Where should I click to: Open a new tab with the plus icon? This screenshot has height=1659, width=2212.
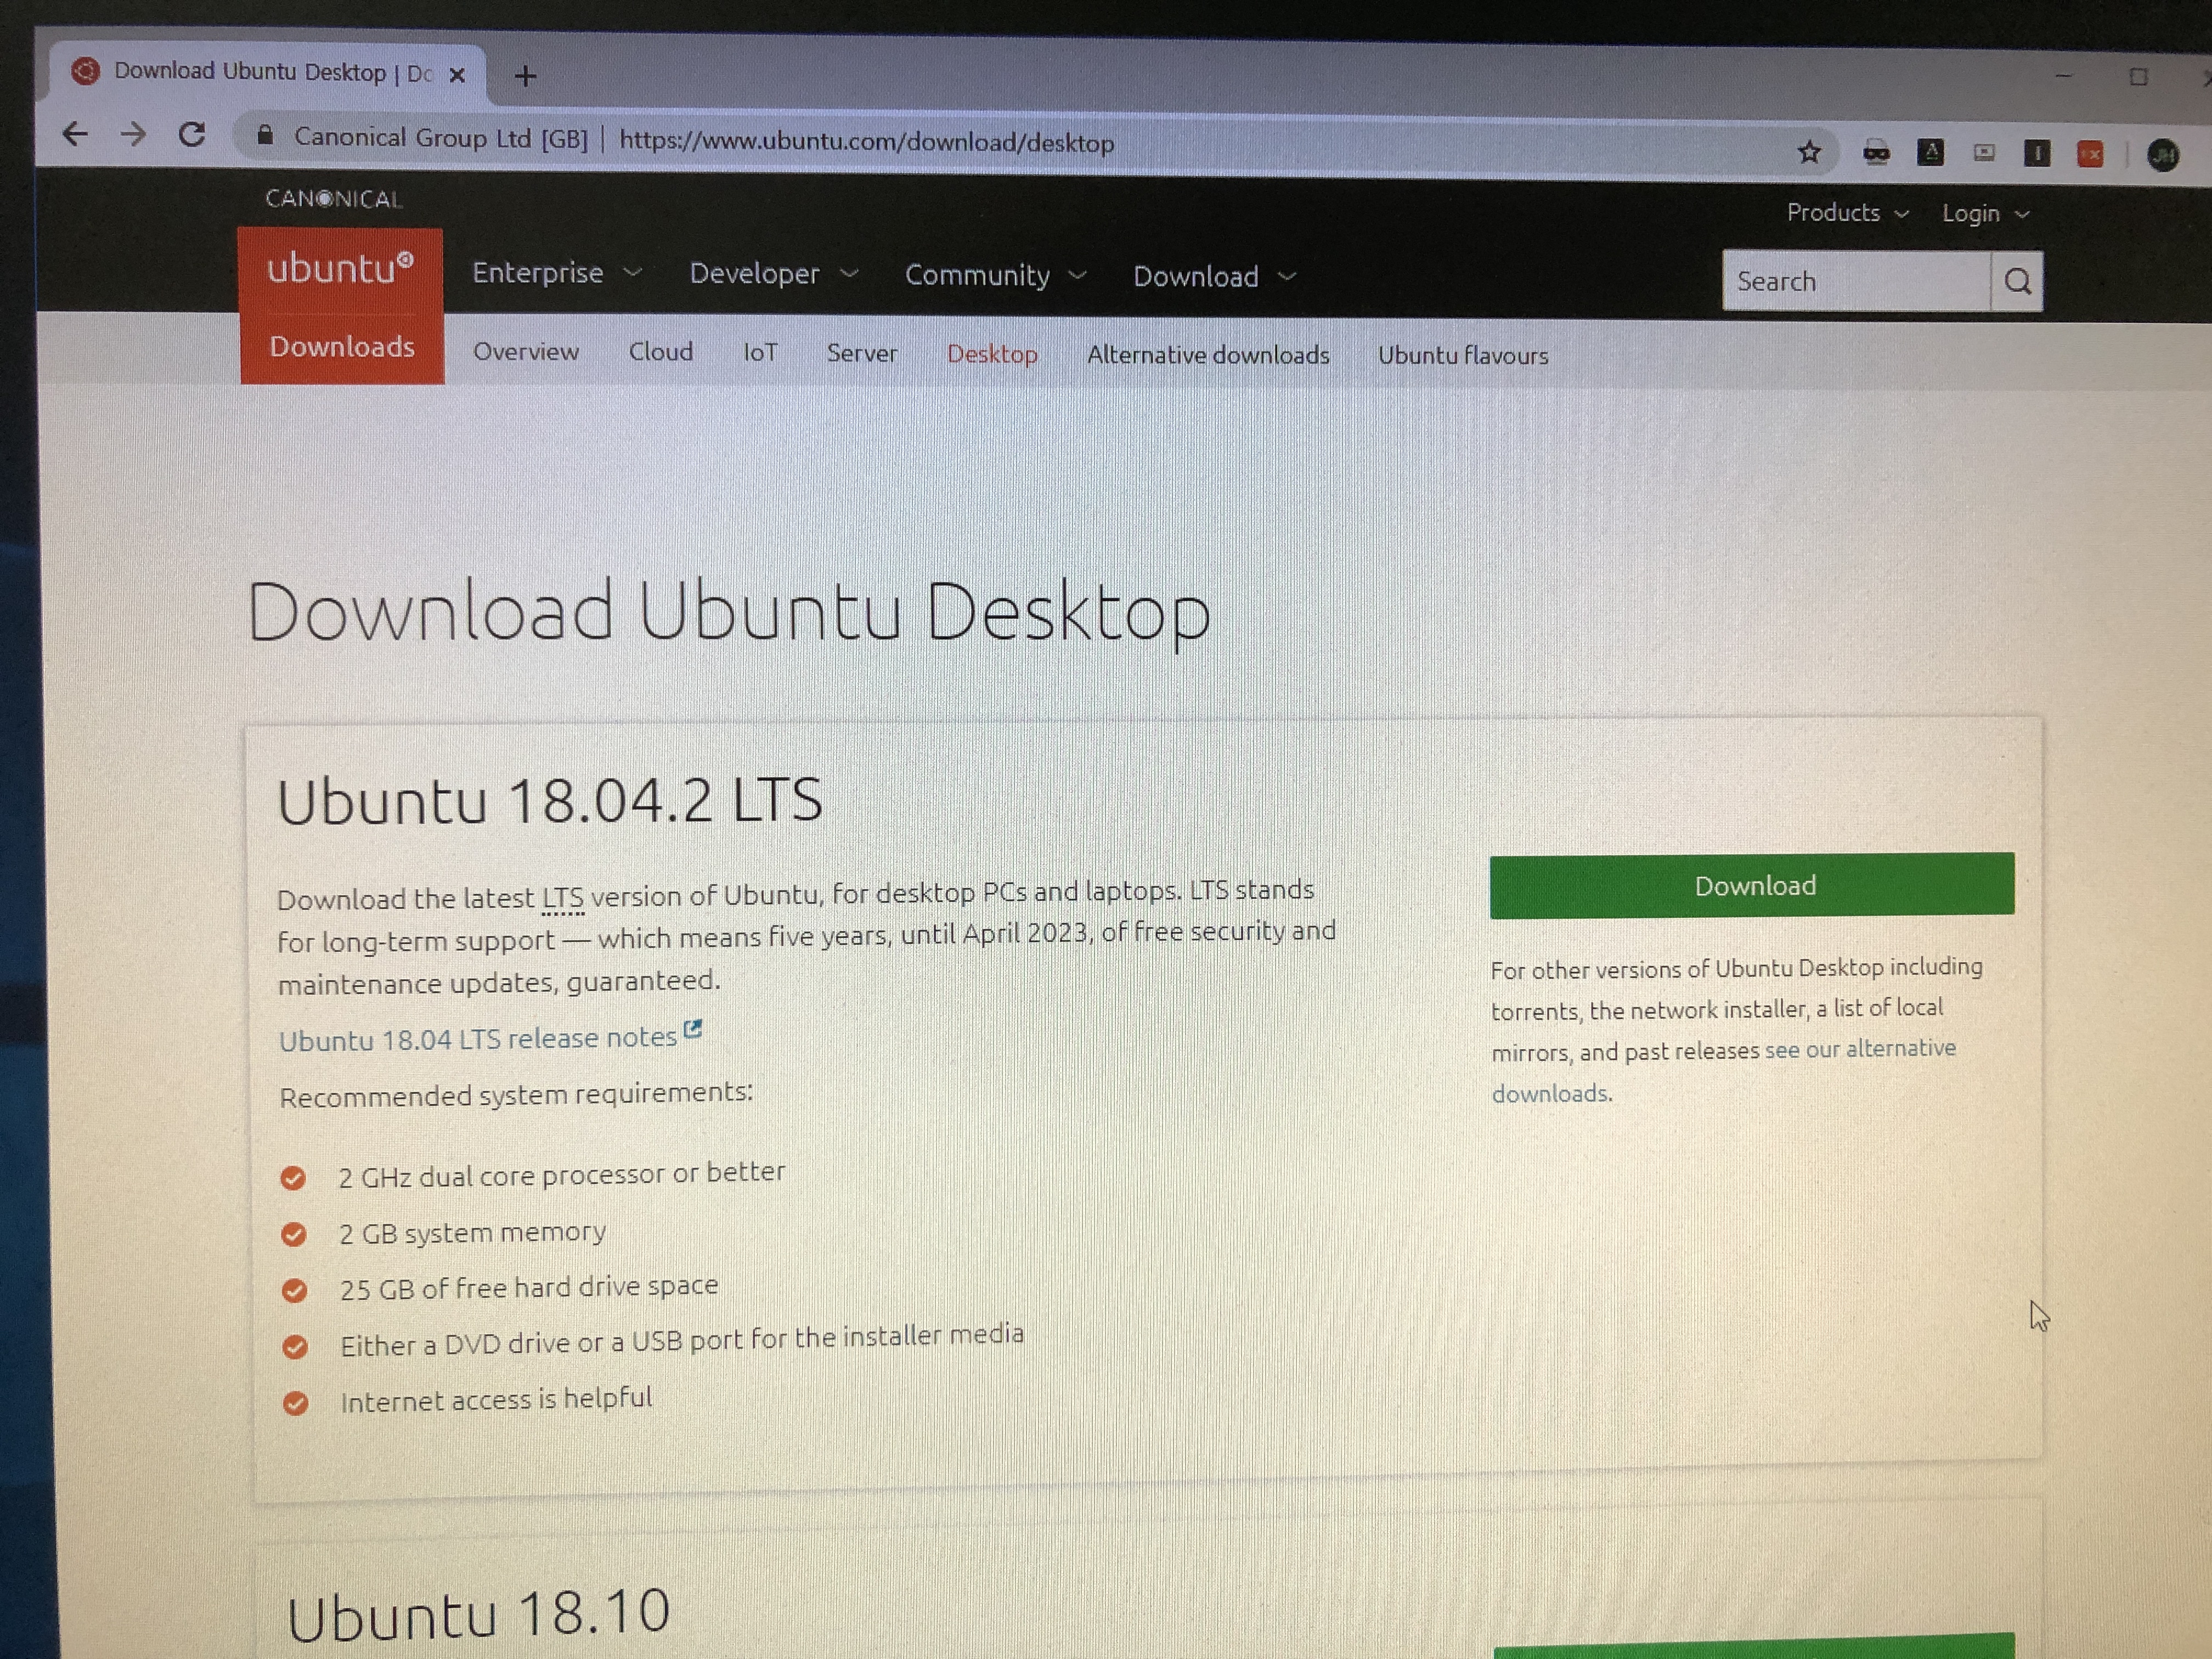click(x=526, y=76)
